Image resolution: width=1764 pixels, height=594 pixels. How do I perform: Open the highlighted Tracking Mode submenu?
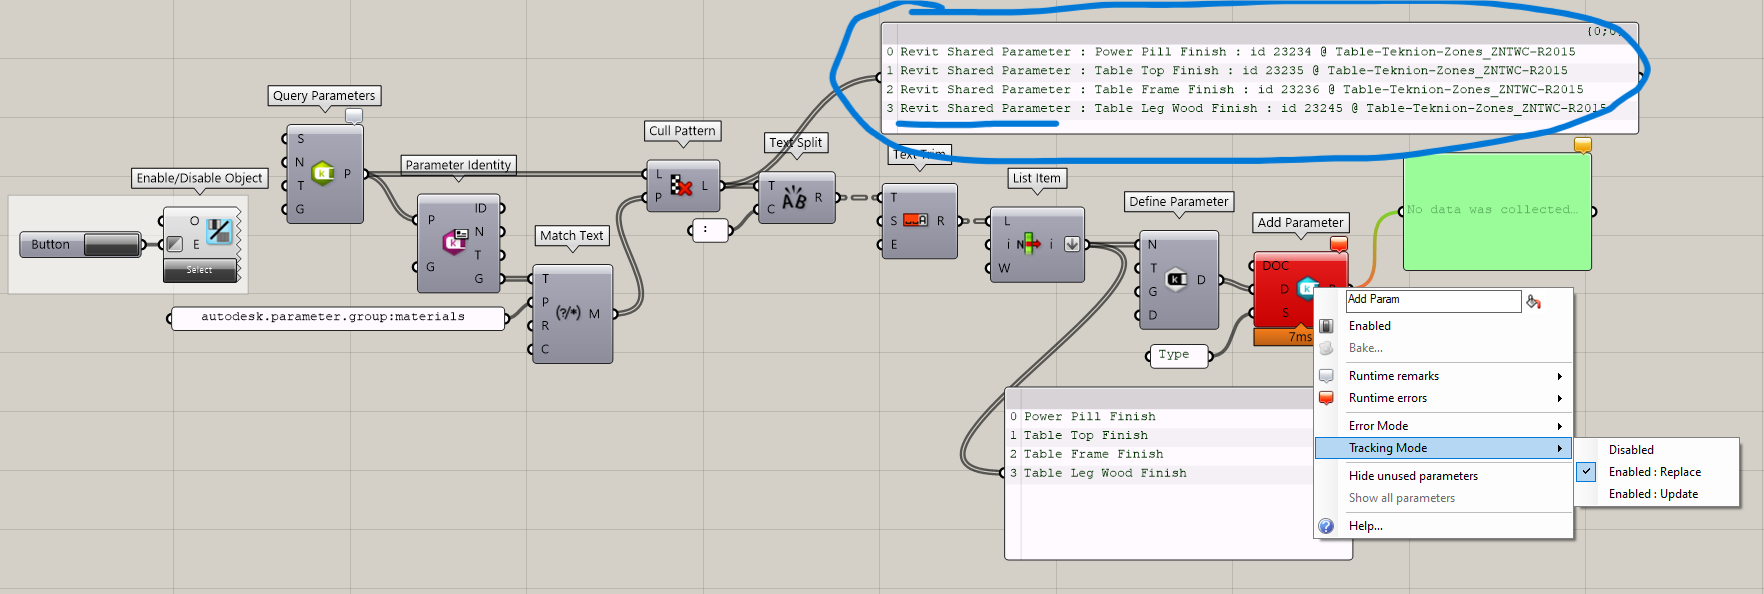(1443, 448)
